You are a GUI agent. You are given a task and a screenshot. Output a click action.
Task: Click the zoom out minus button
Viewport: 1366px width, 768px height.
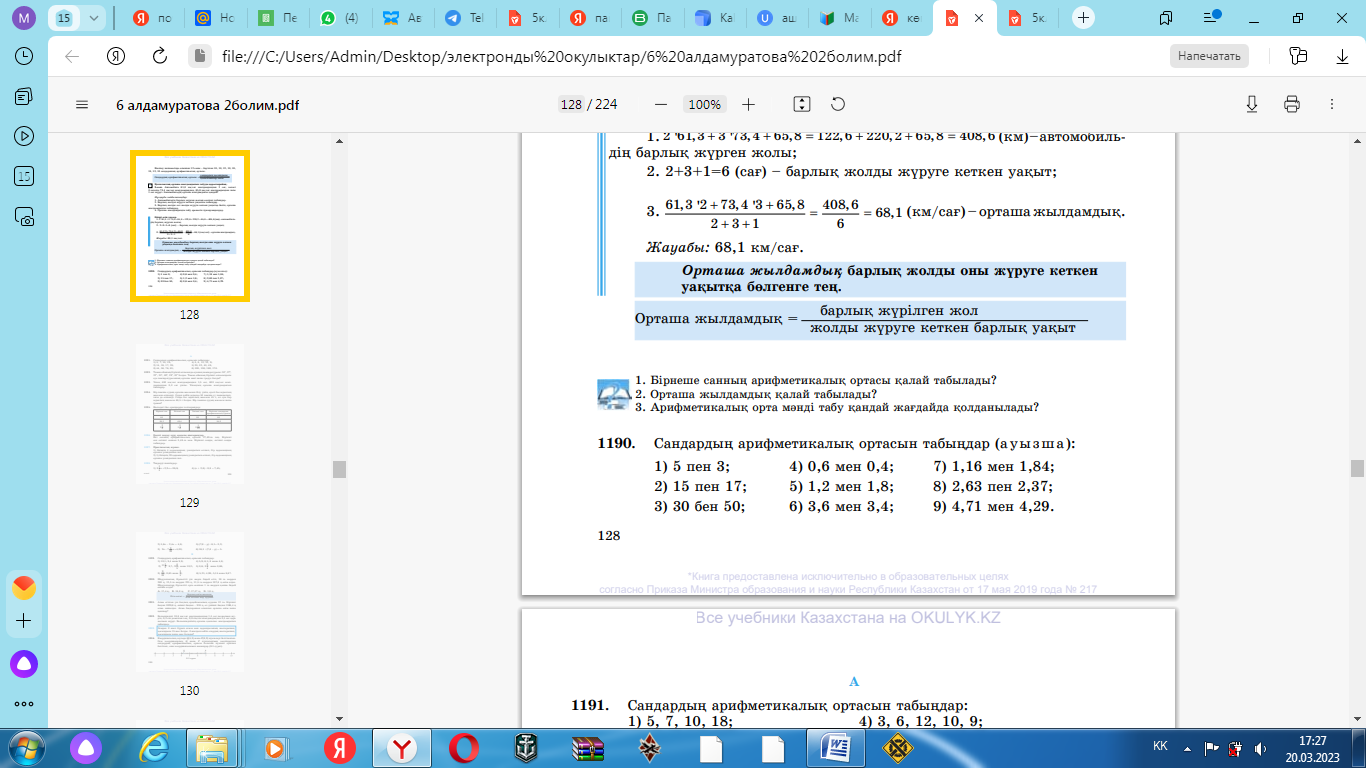pos(660,104)
